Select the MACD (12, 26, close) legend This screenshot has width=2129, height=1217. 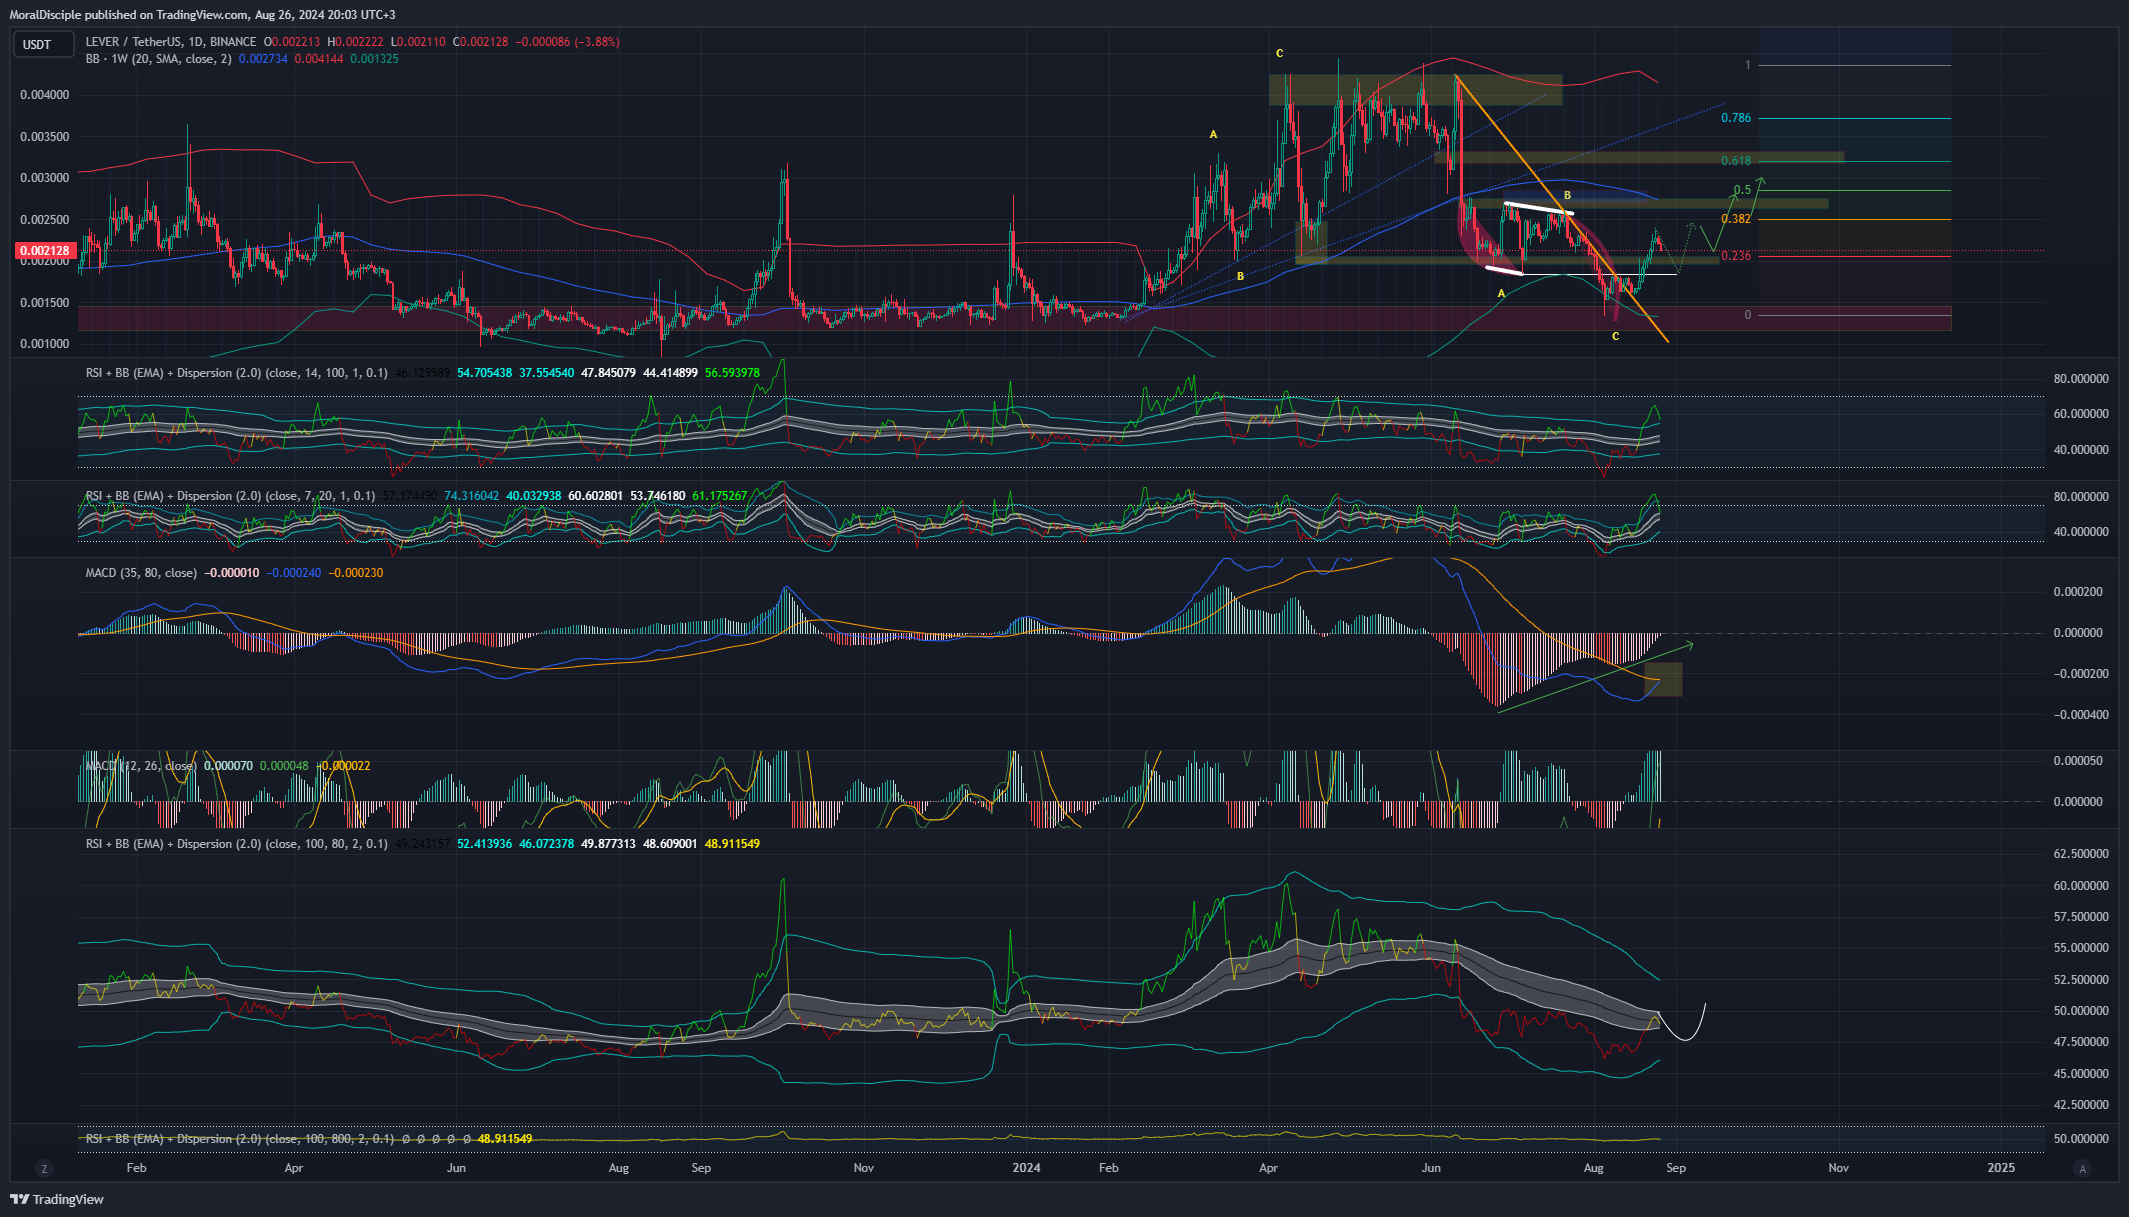(141, 766)
